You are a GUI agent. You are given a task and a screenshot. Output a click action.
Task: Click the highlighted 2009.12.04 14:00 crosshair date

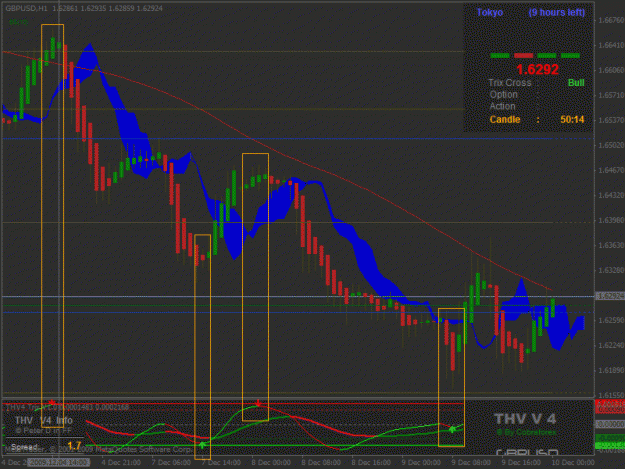pyautogui.click(x=59, y=463)
